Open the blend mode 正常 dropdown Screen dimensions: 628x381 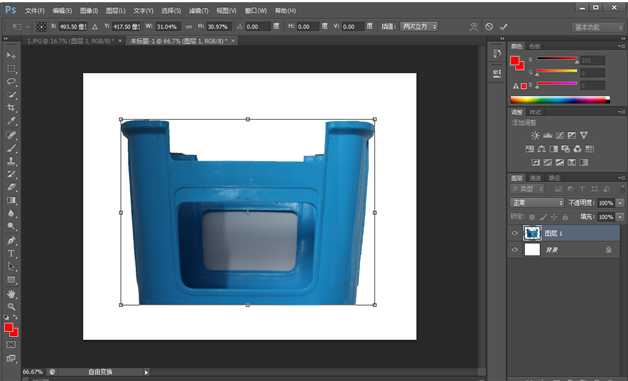537,203
